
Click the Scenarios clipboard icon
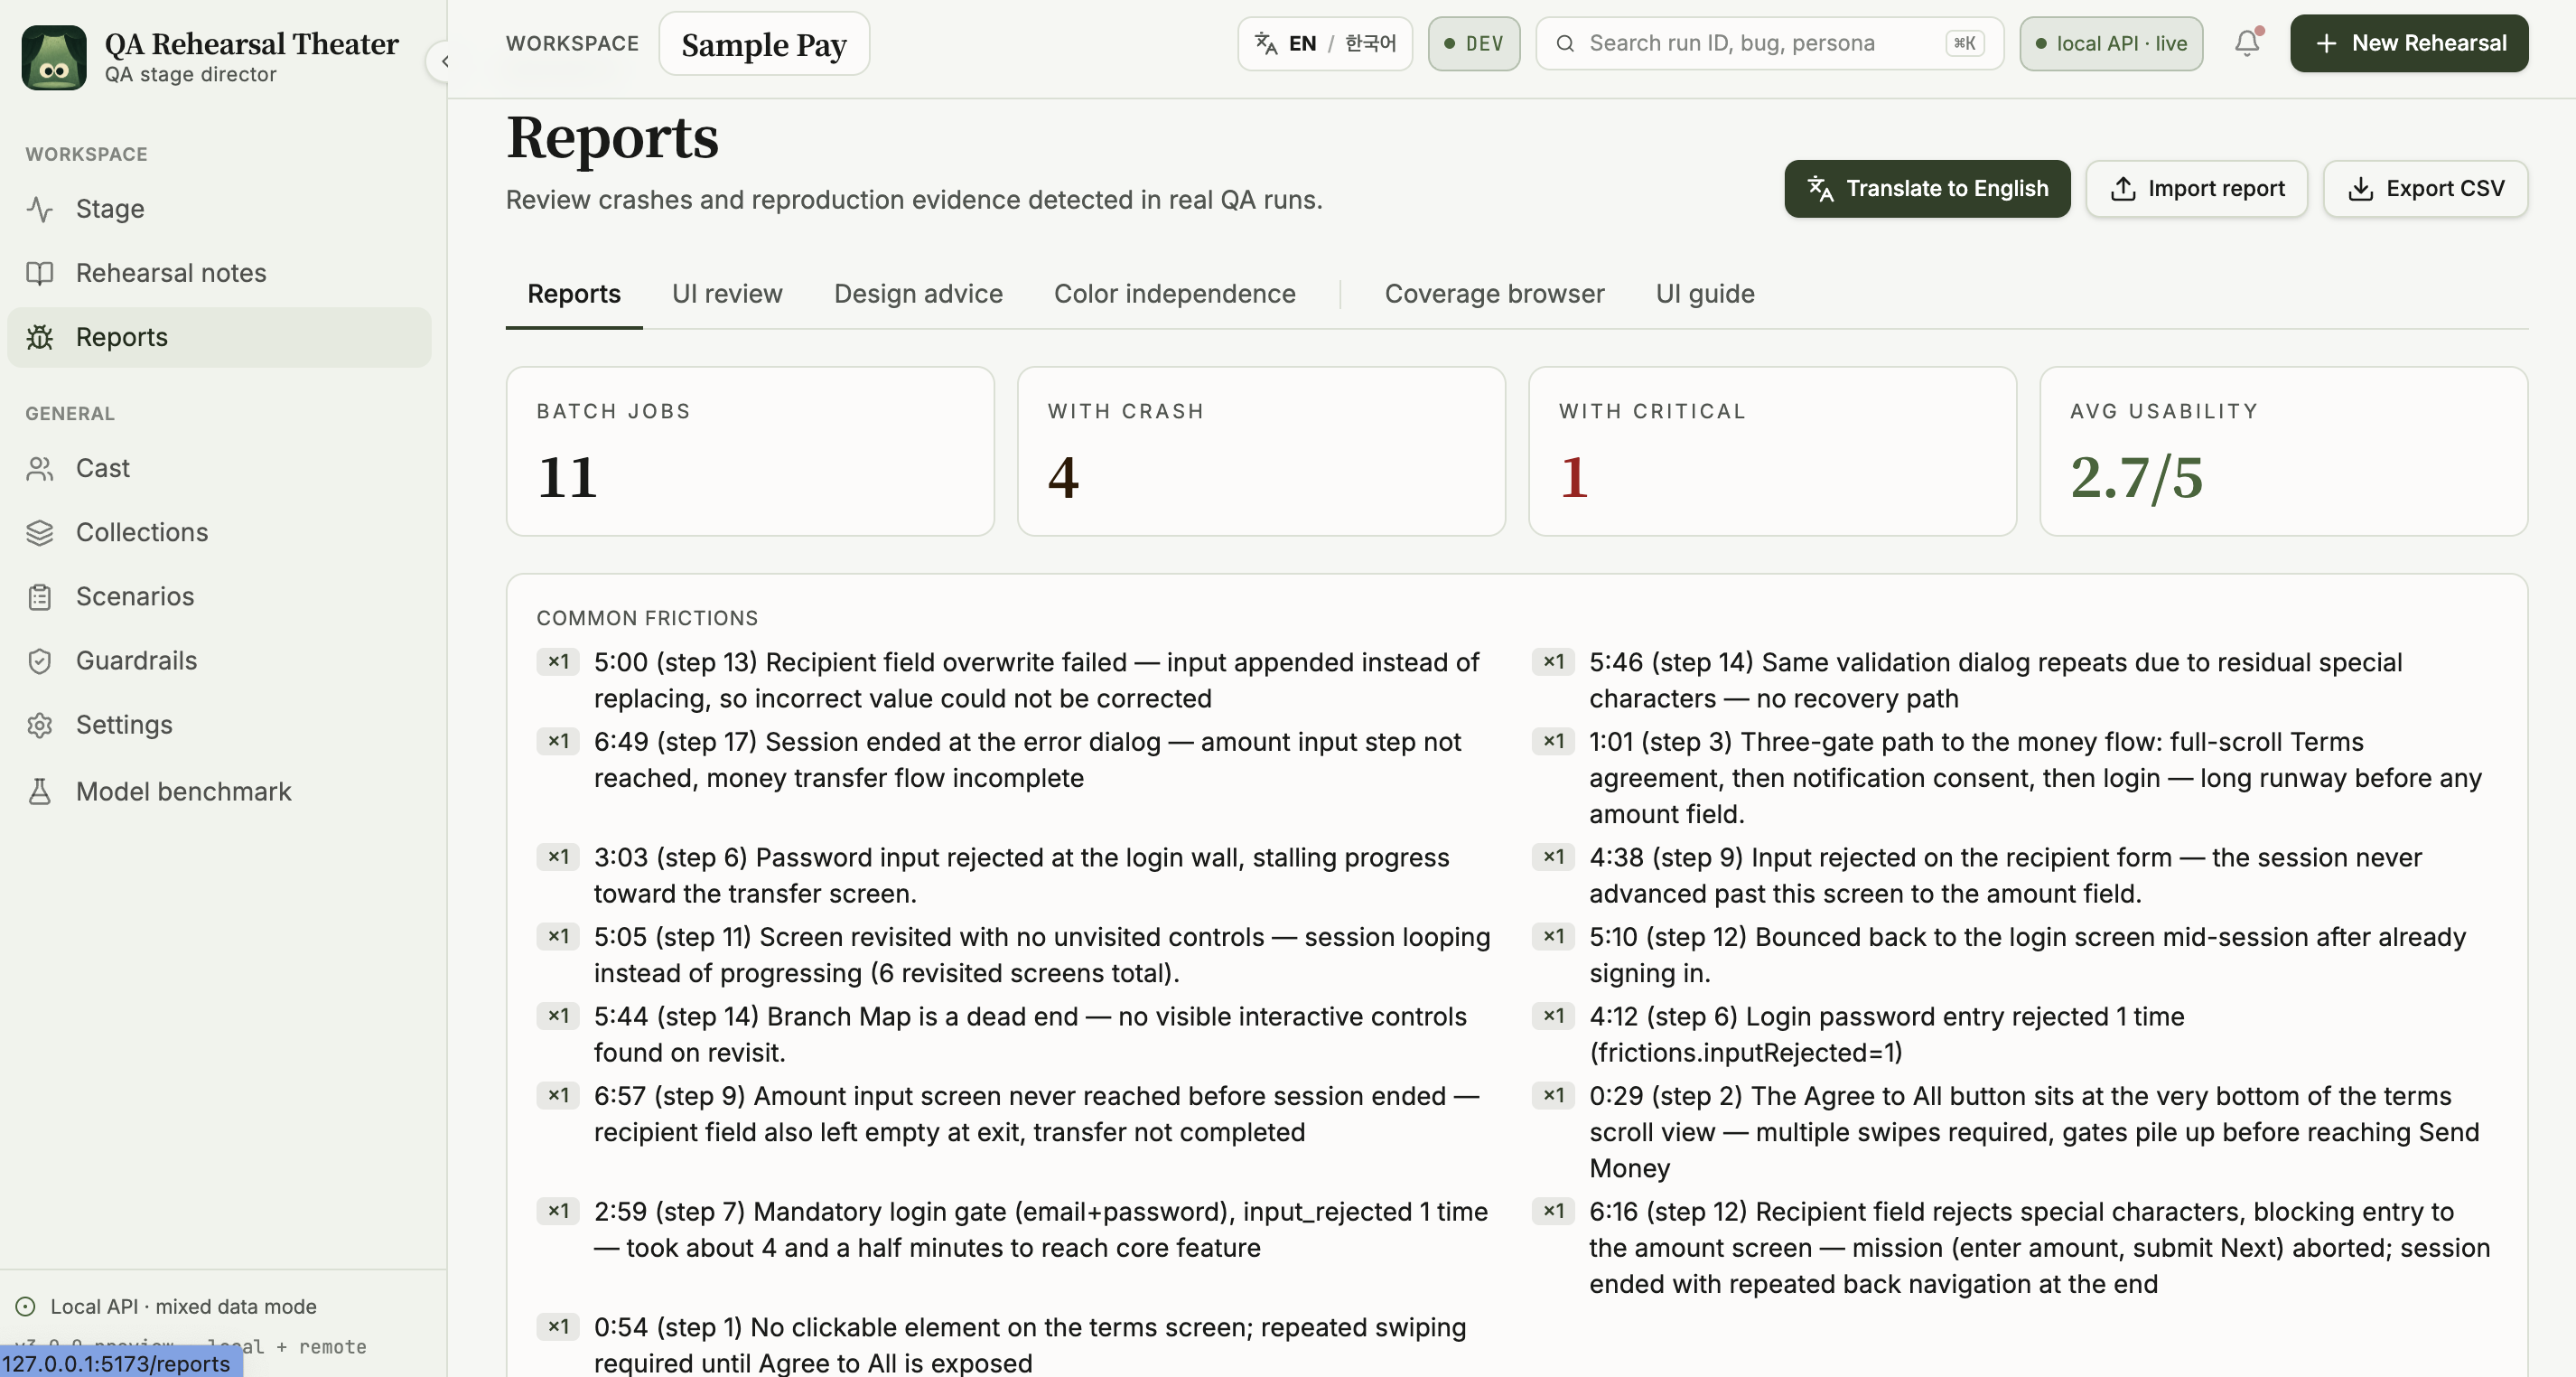(x=40, y=597)
